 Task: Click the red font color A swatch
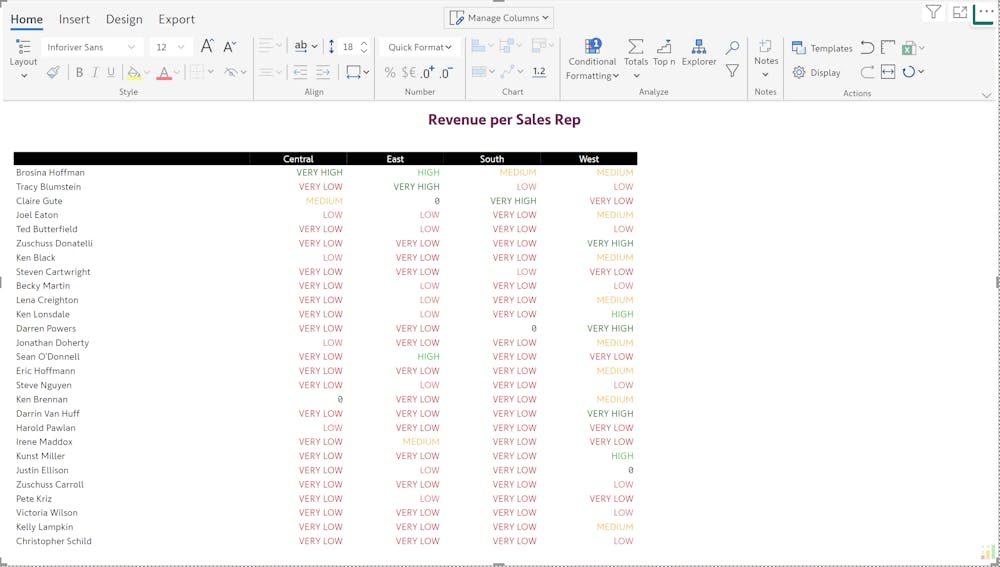[164, 73]
